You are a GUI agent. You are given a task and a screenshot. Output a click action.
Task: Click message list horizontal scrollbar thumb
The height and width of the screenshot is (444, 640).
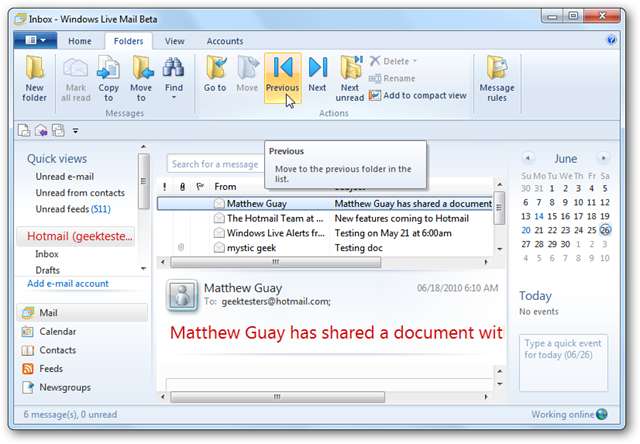(276, 262)
